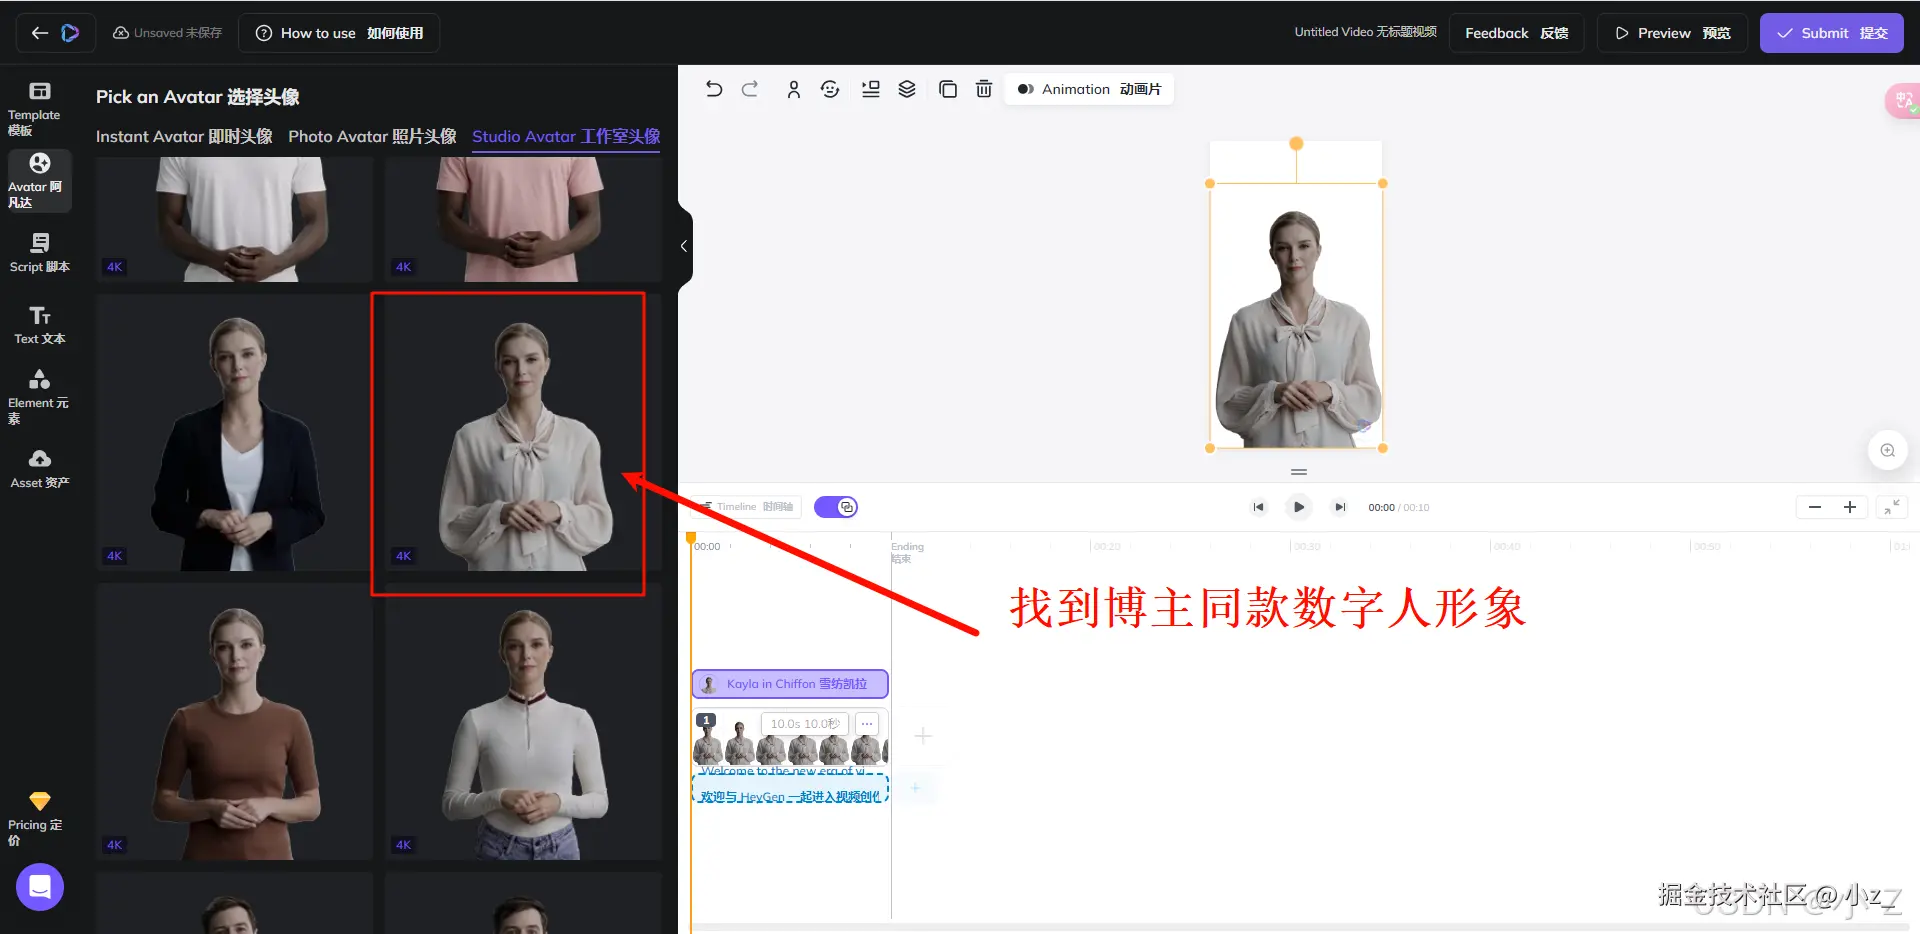Image resolution: width=1920 pixels, height=934 pixels.
Task: Delete the selected avatar with the trash icon
Action: [983, 88]
